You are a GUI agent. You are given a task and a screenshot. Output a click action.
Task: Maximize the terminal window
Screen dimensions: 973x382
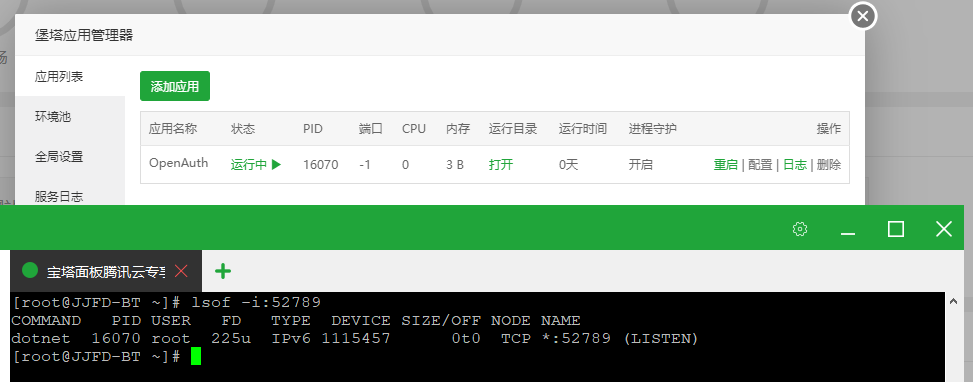895,229
